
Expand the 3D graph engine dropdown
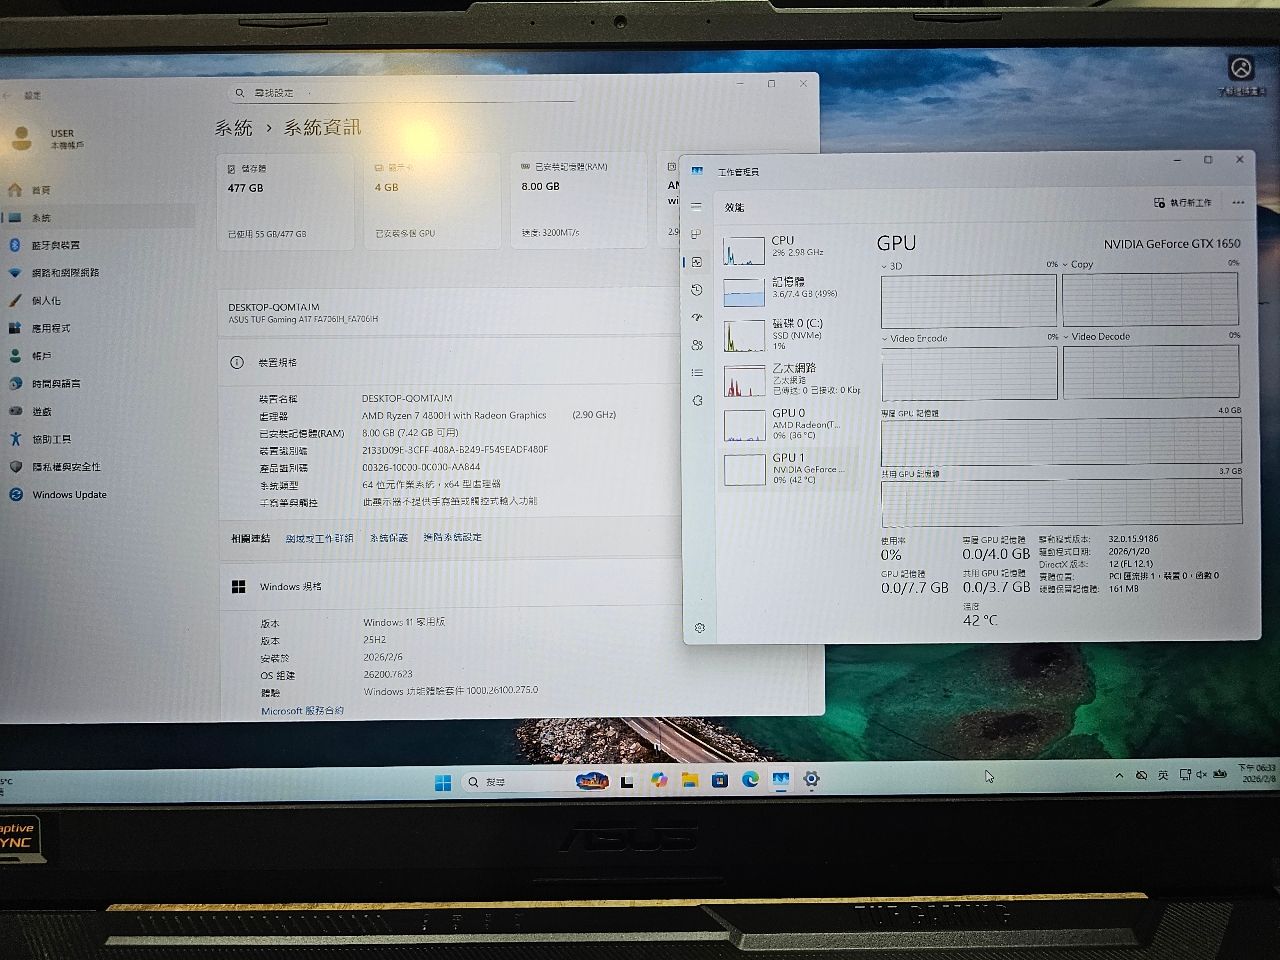point(885,266)
